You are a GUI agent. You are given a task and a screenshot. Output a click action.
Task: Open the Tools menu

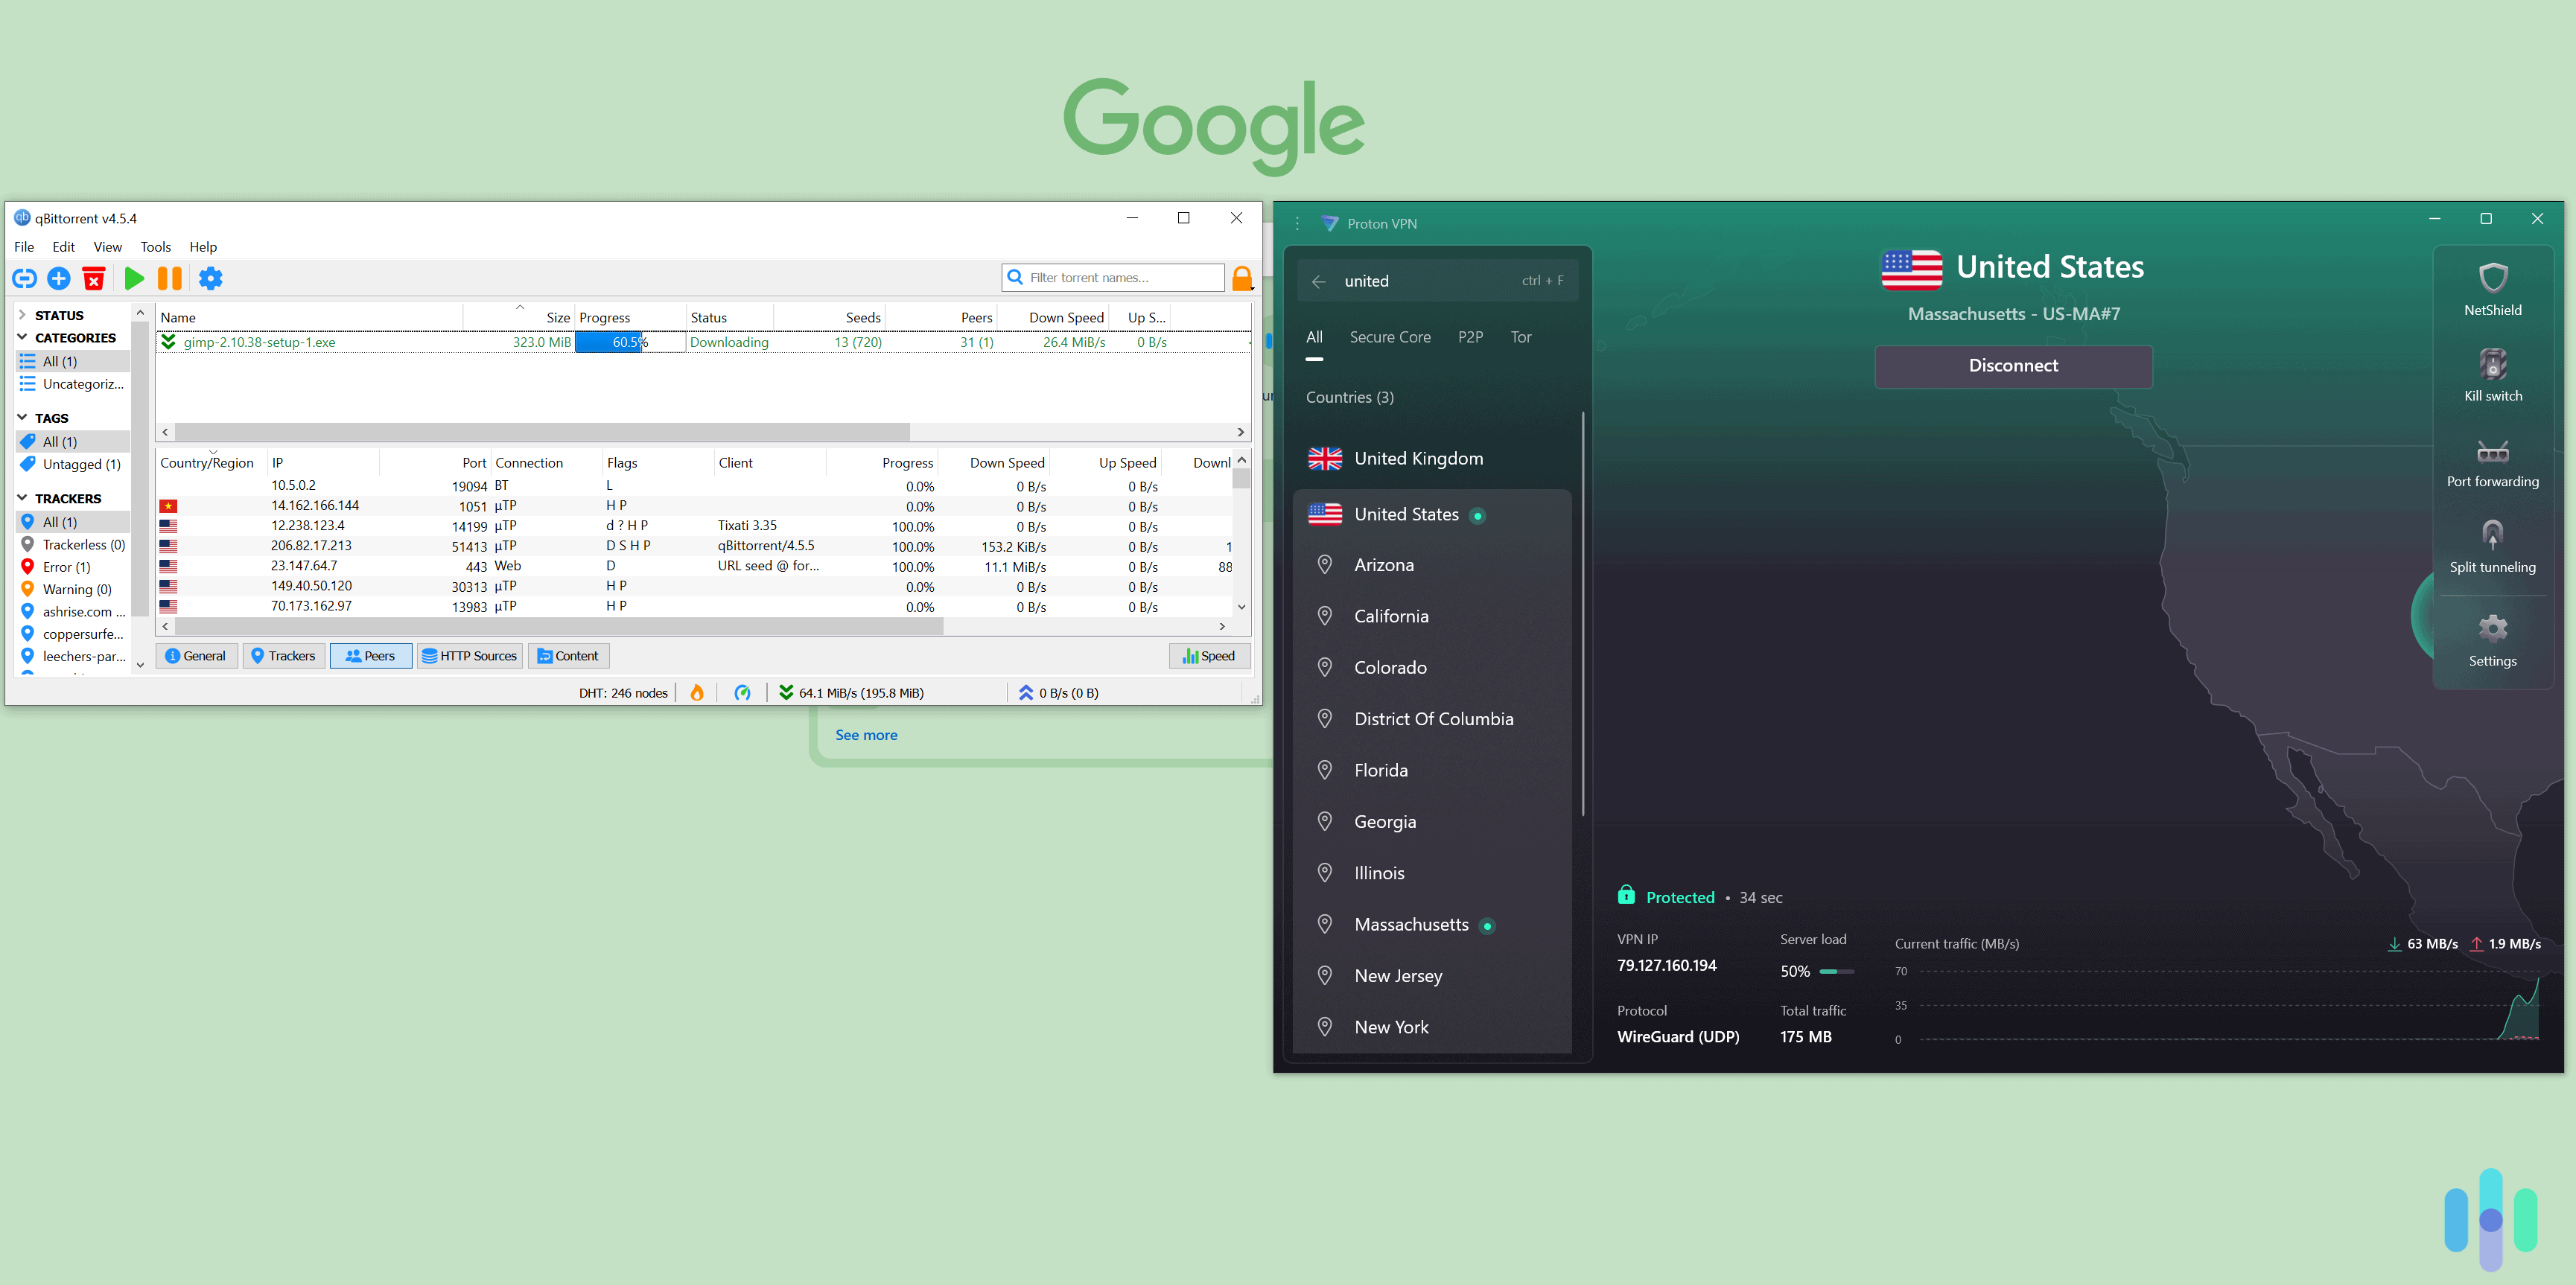(155, 247)
